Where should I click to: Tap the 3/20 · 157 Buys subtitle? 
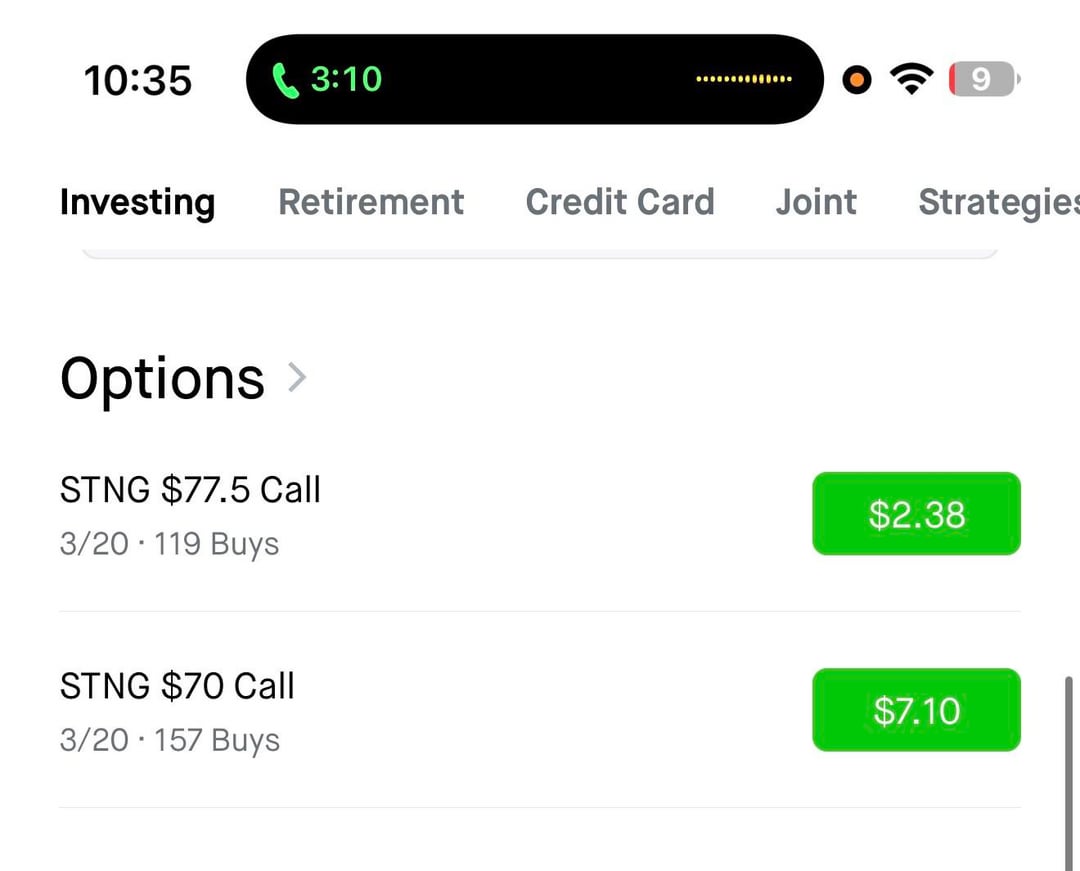170,741
